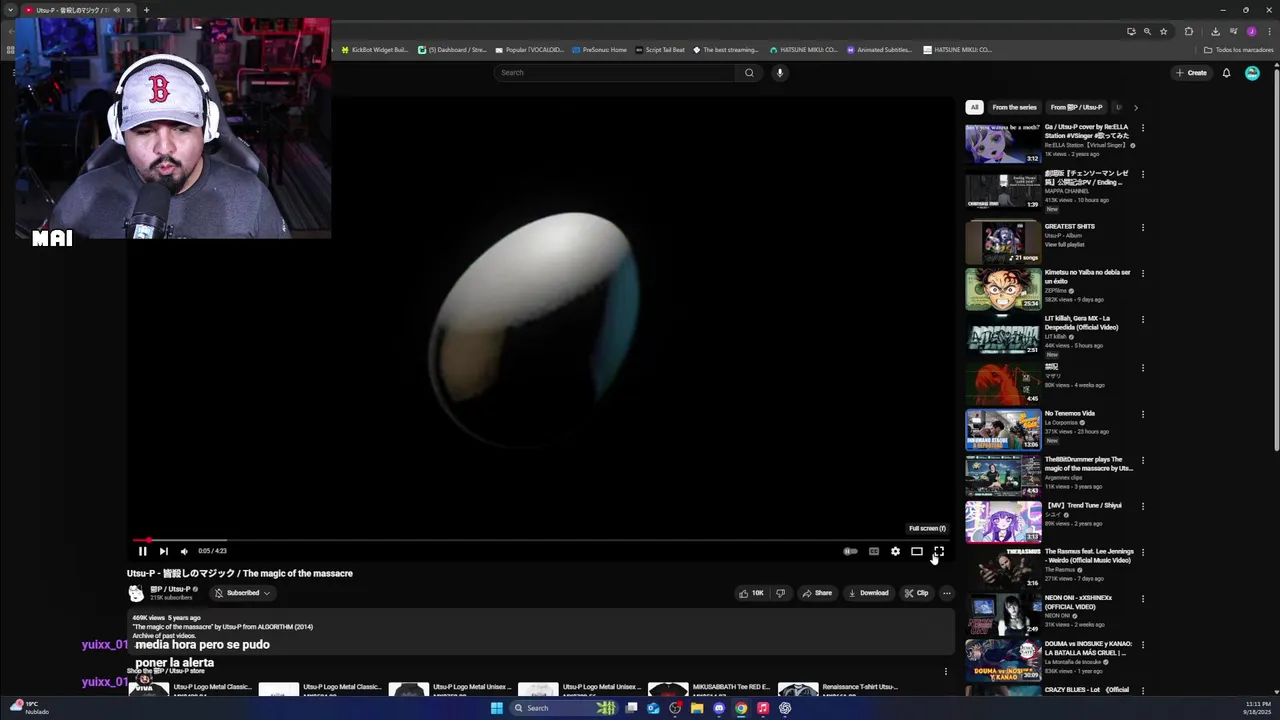Open Chrome extensions puzzle icon

tap(1189, 31)
